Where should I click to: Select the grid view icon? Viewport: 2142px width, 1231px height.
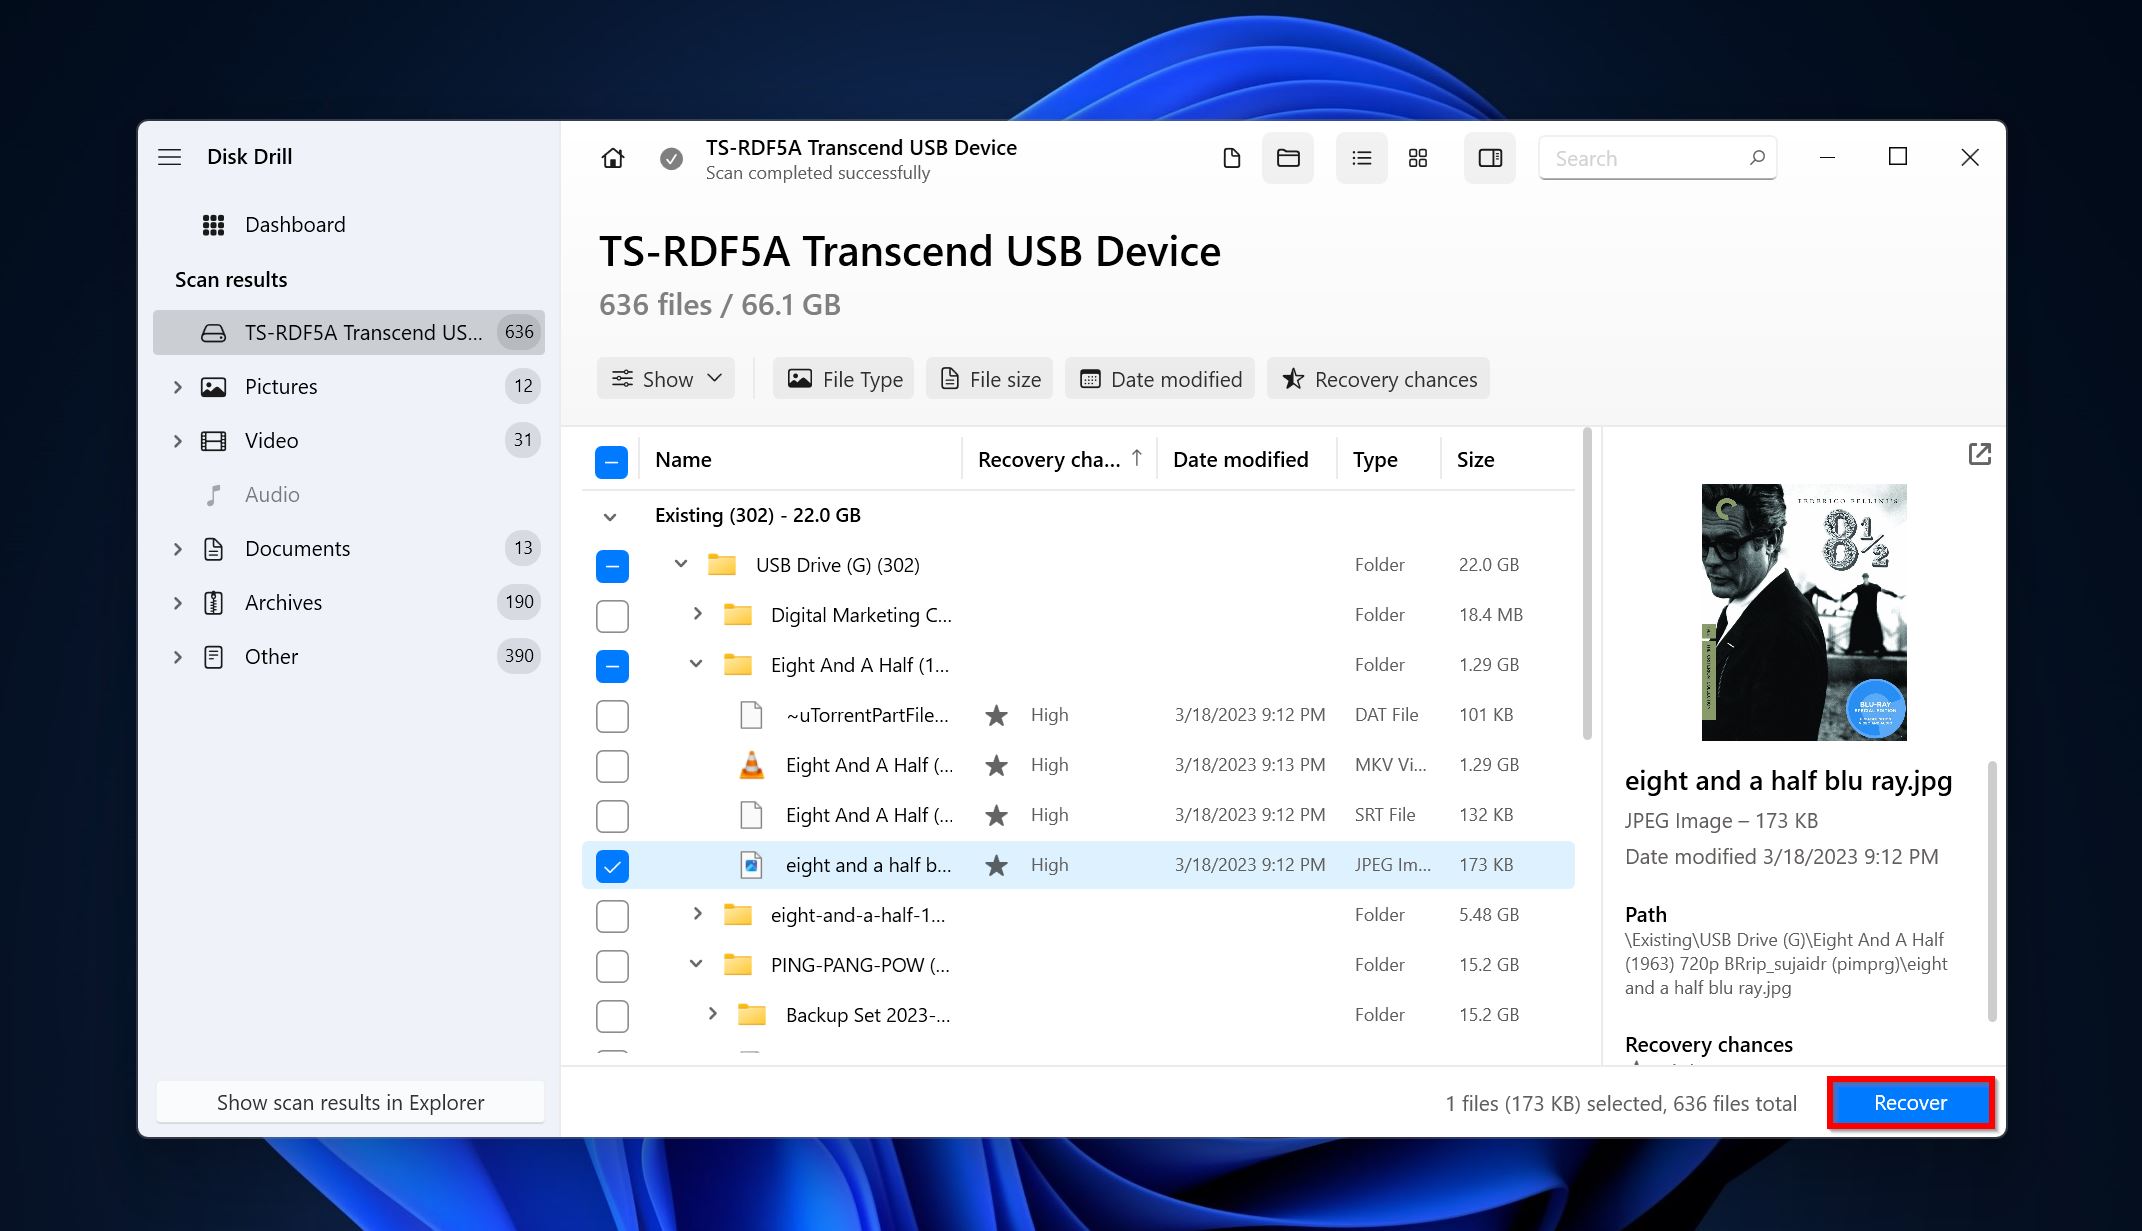[1417, 157]
